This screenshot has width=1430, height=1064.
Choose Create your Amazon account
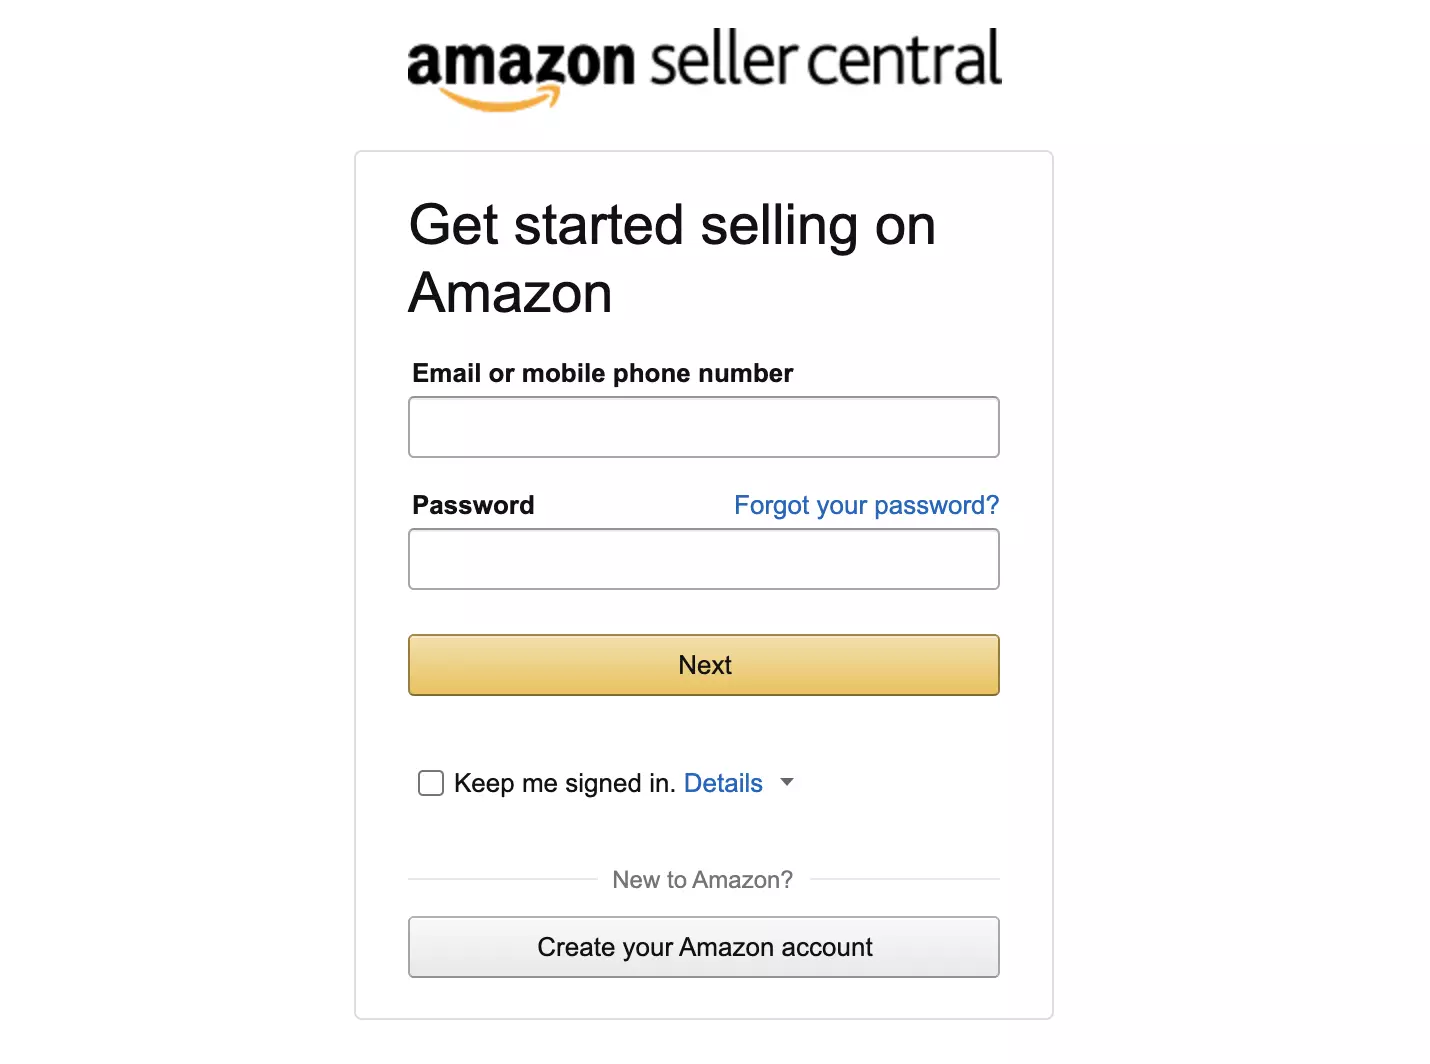(704, 947)
